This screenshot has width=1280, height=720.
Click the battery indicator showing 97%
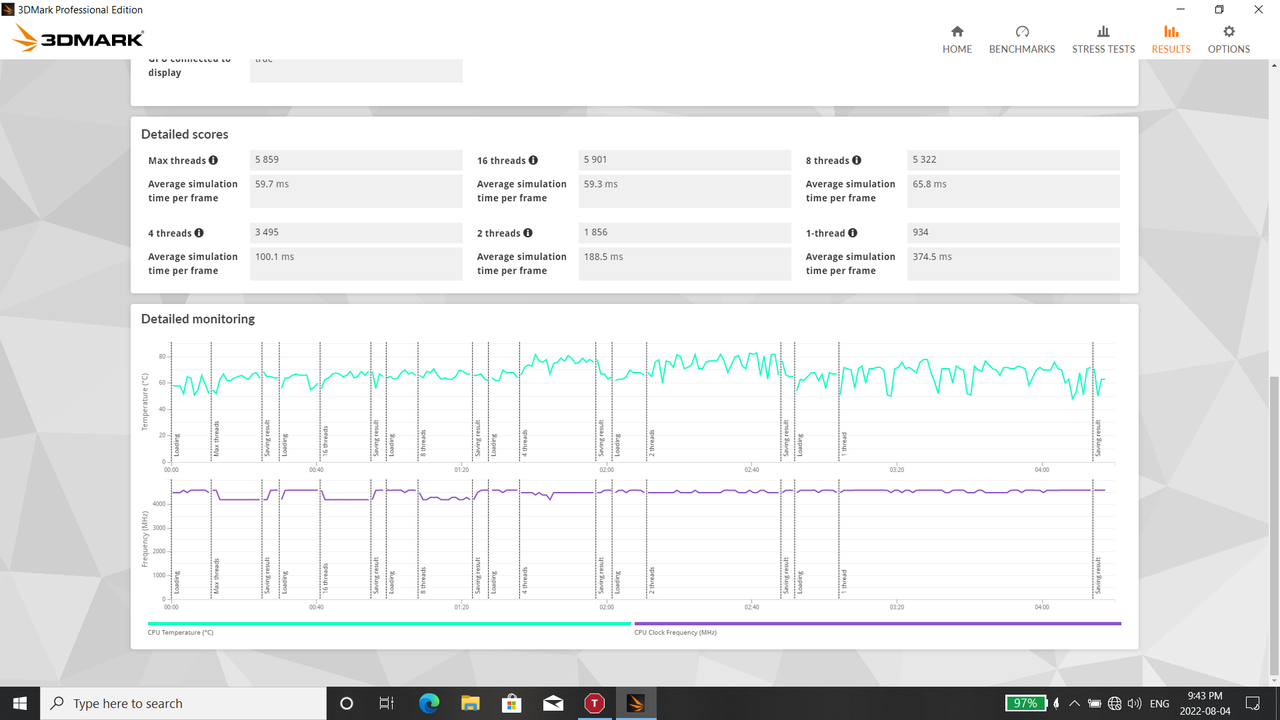coord(1025,703)
